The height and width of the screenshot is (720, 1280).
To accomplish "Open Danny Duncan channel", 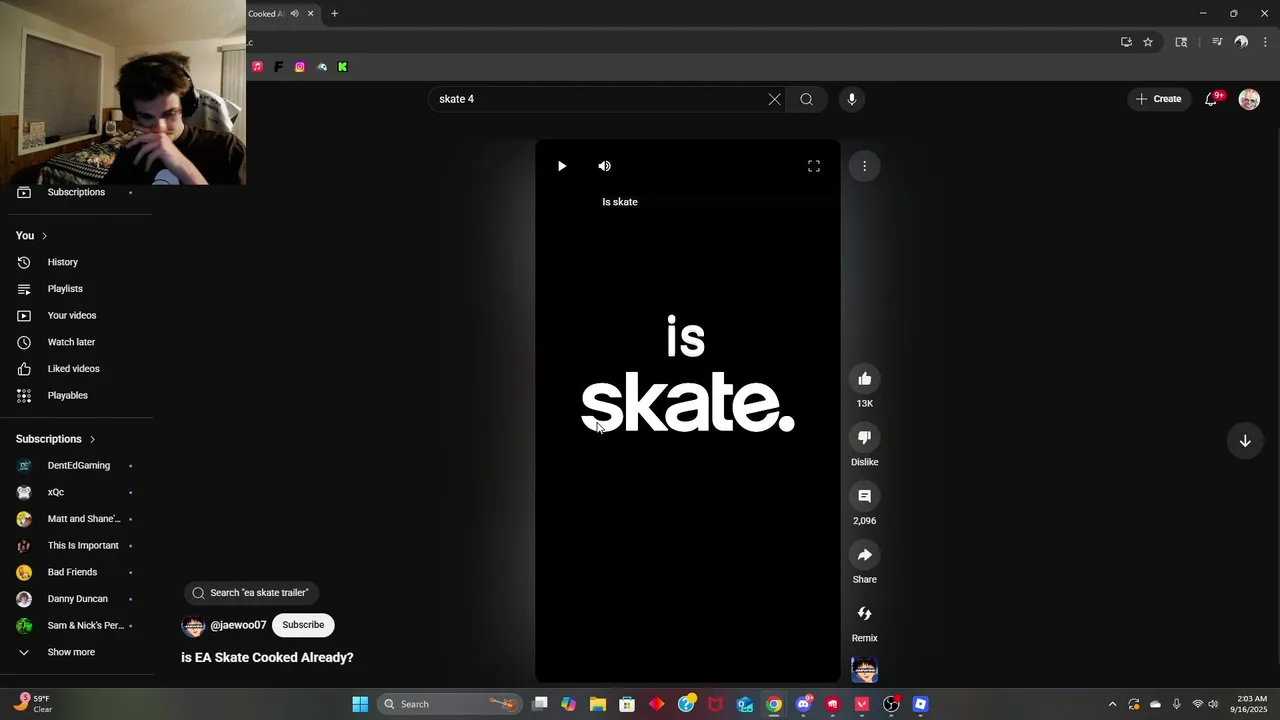I will [76, 599].
